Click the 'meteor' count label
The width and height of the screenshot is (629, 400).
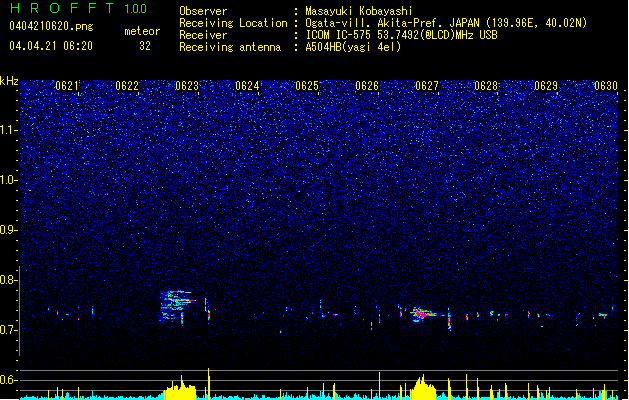pos(142,31)
